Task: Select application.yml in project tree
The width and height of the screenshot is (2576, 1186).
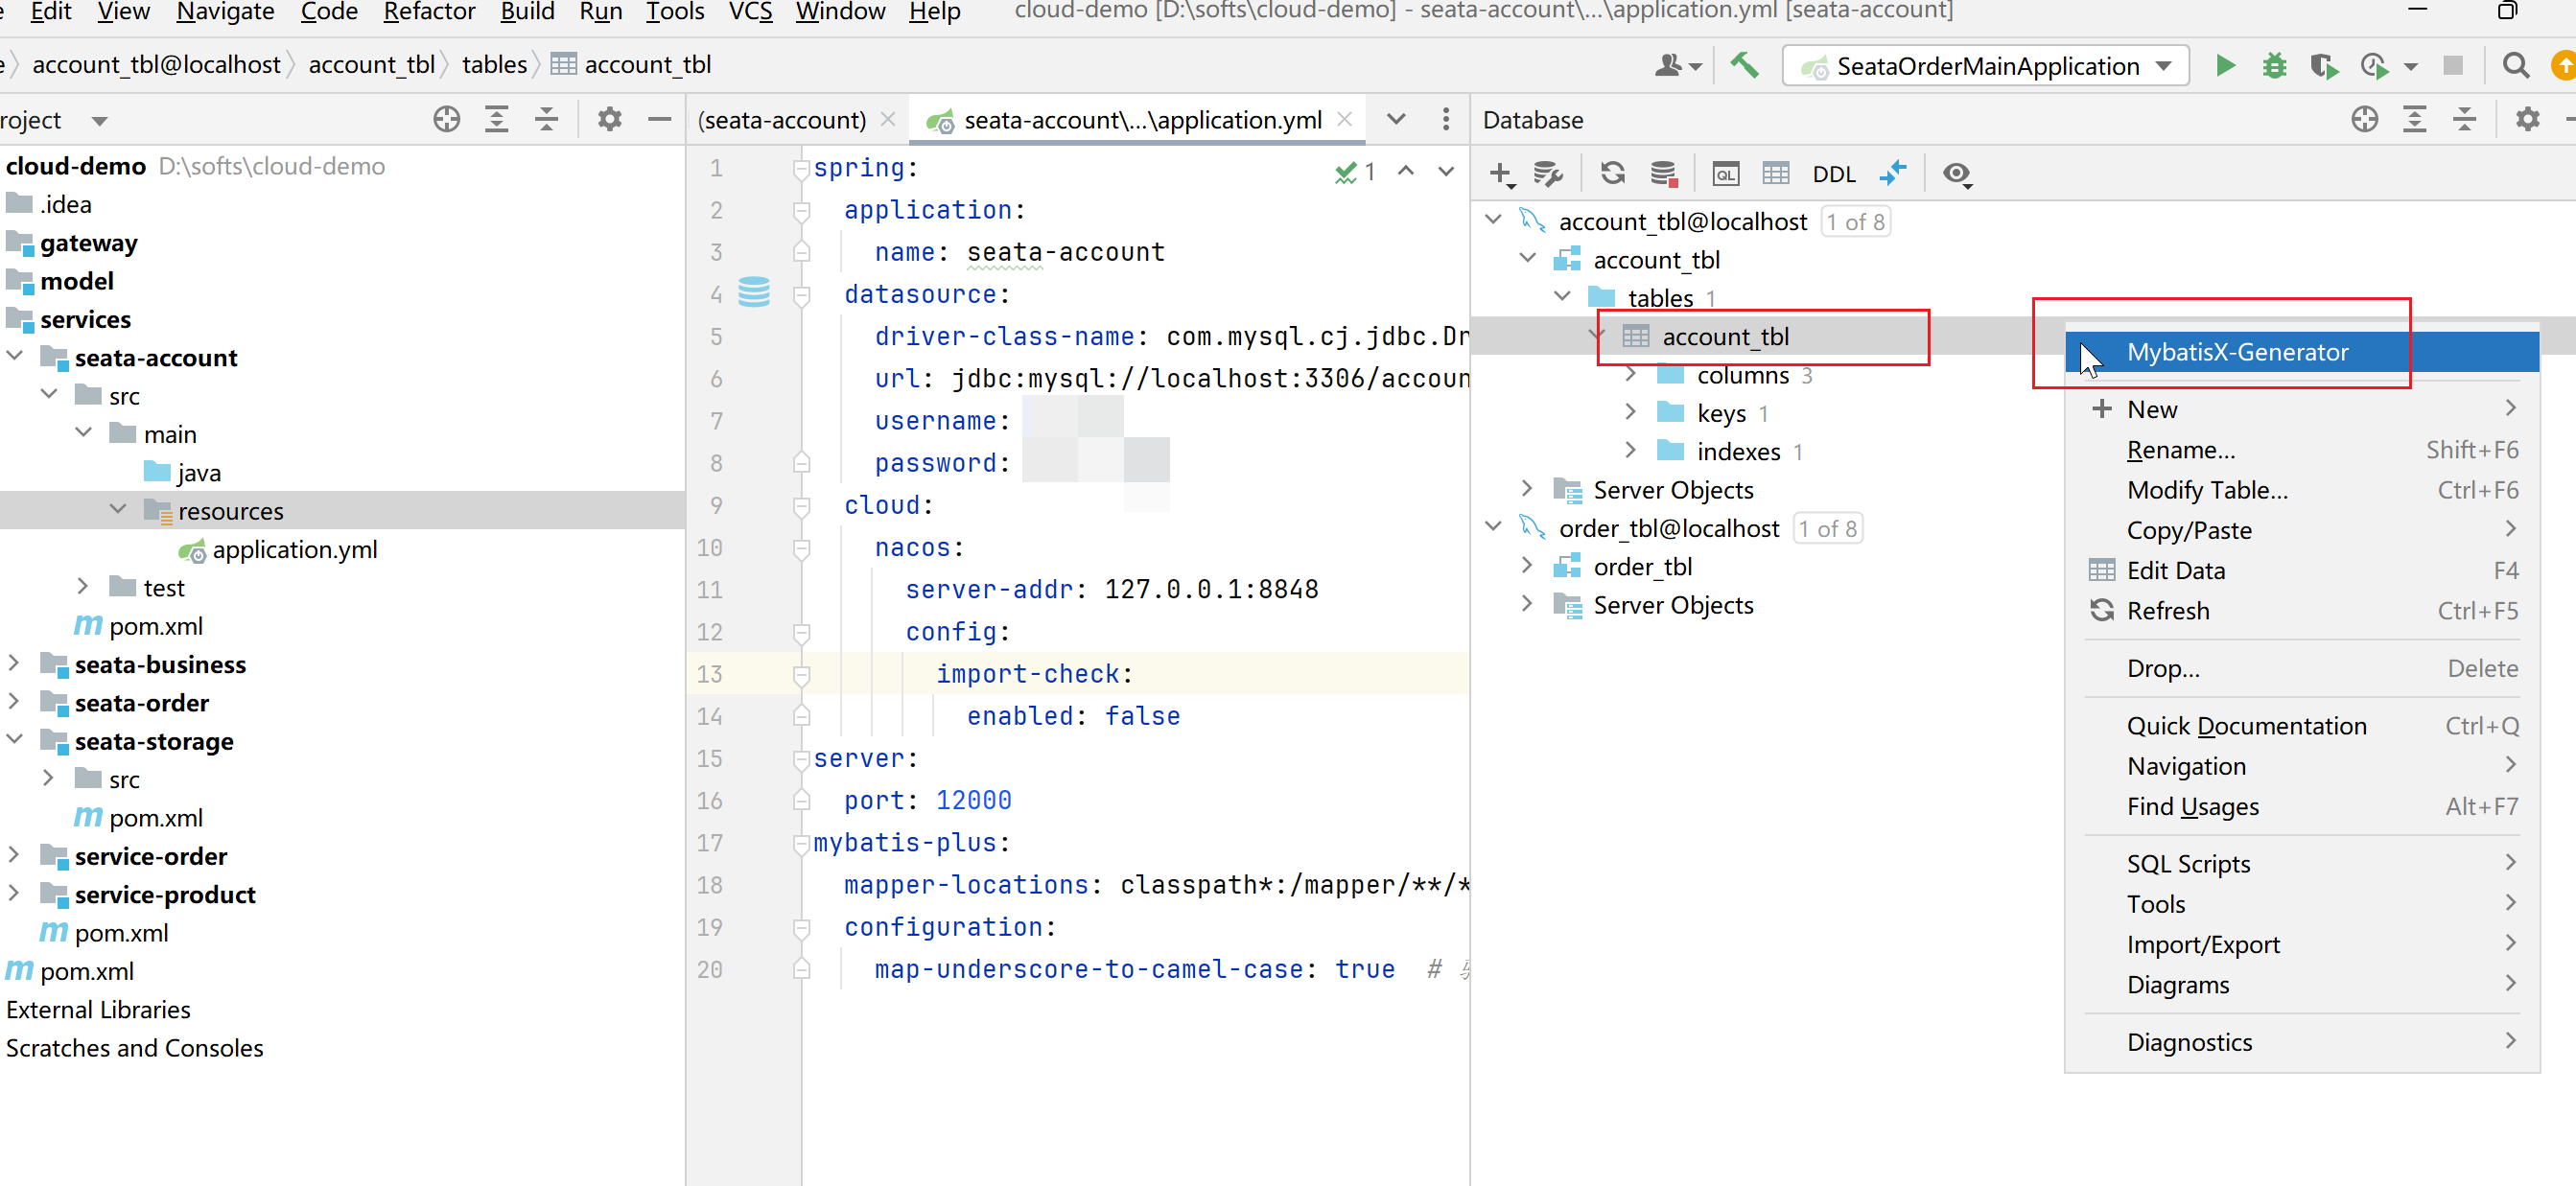Action: click(x=295, y=549)
